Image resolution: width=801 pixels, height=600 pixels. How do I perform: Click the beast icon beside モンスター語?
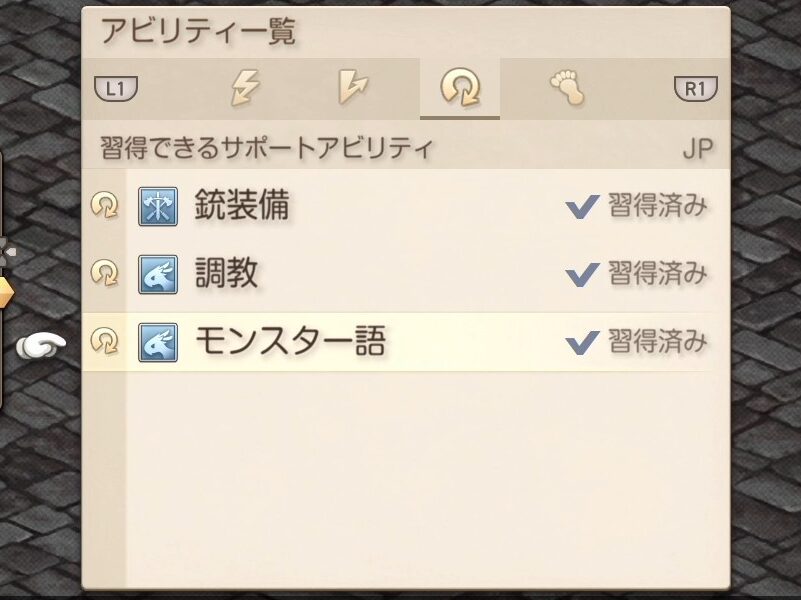(x=157, y=342)
